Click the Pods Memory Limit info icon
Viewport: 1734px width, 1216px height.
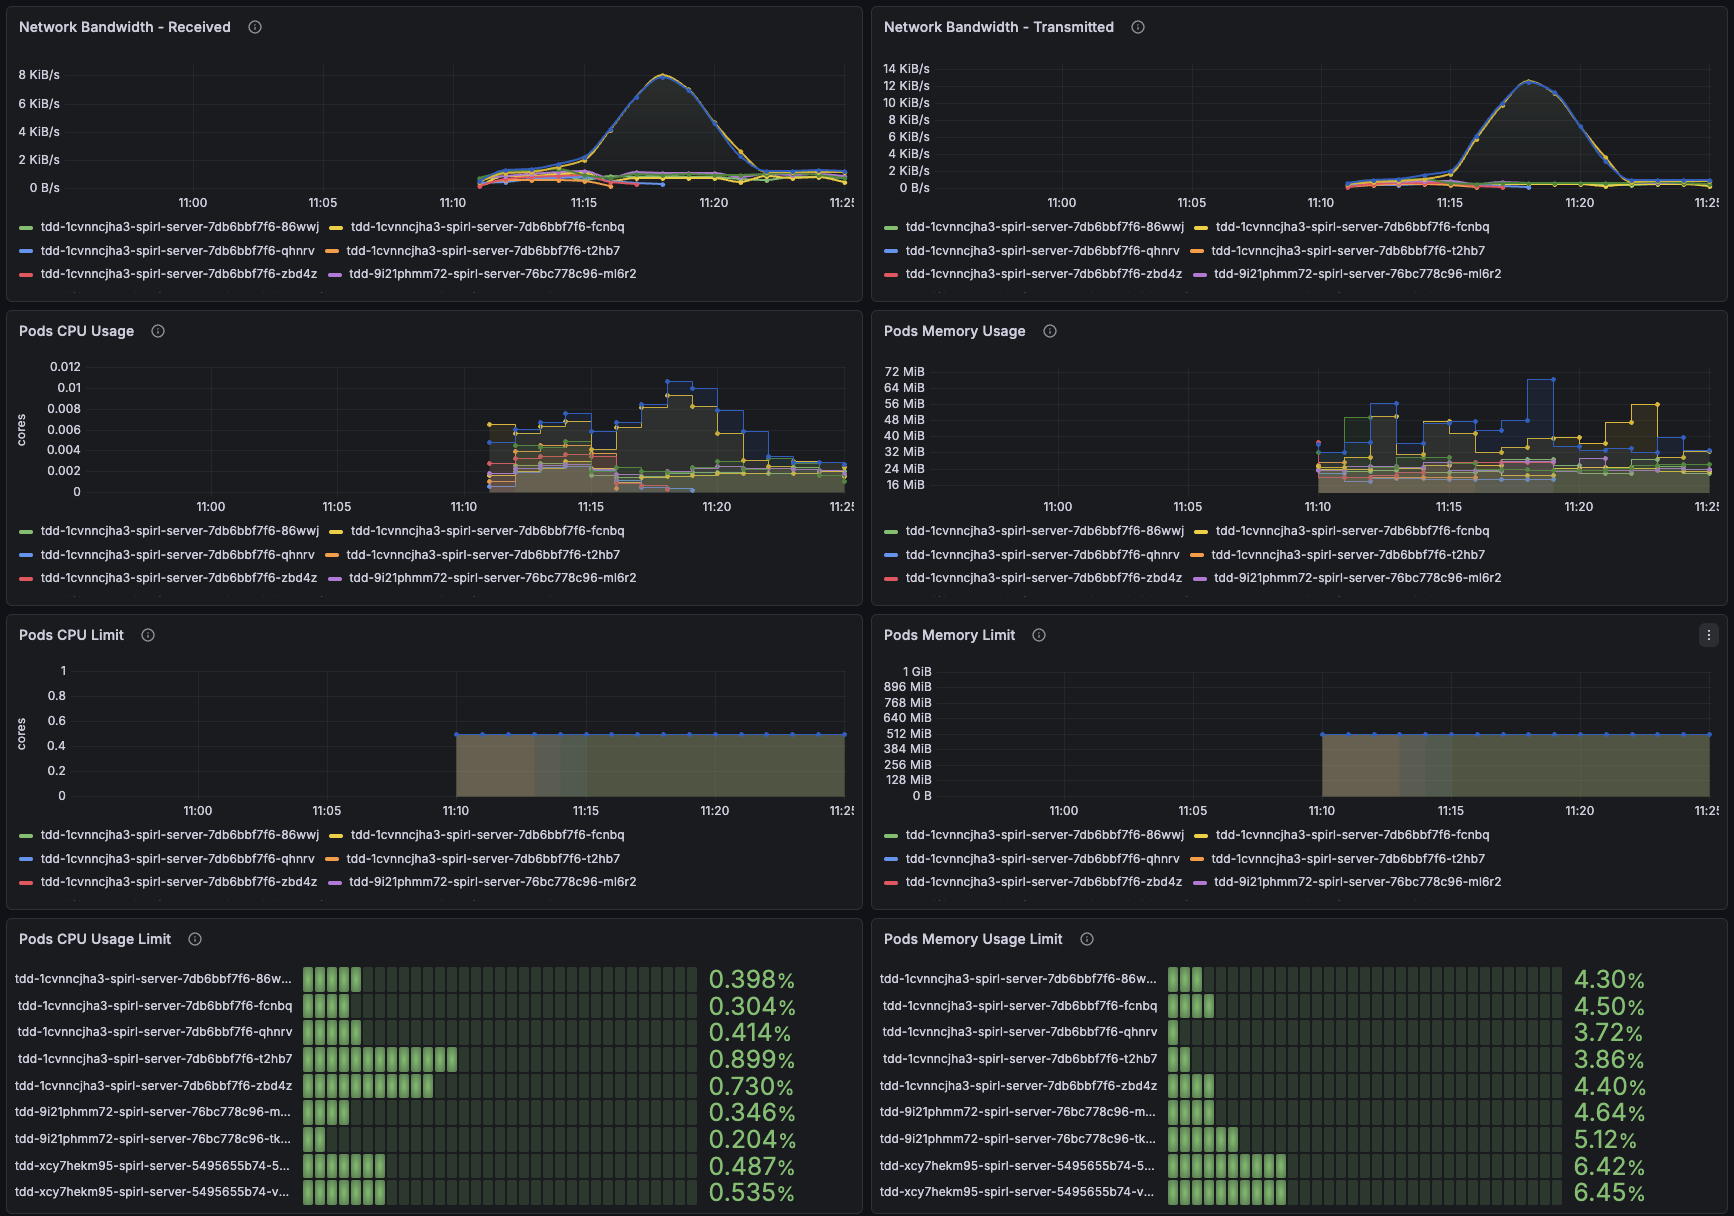(1038, 635)
